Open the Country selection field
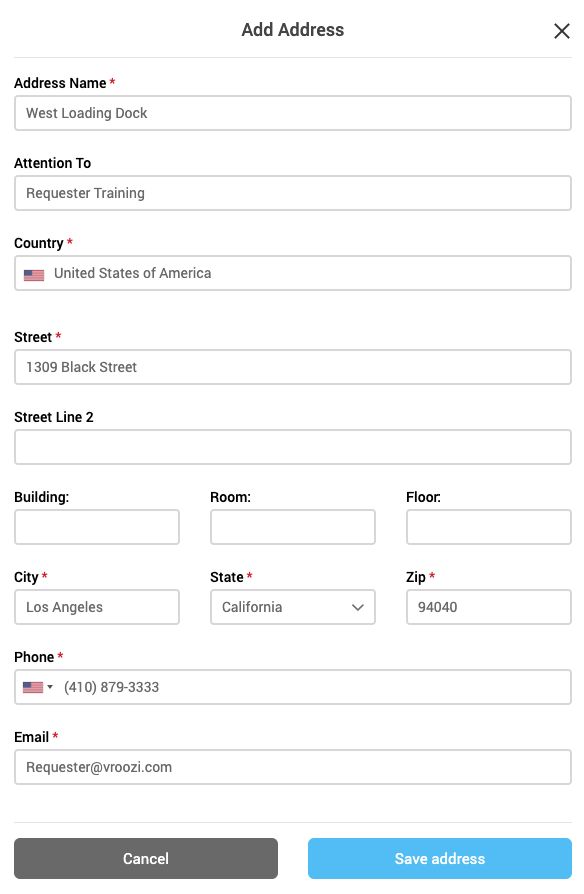The image size is (584, 894). [293, 273]
